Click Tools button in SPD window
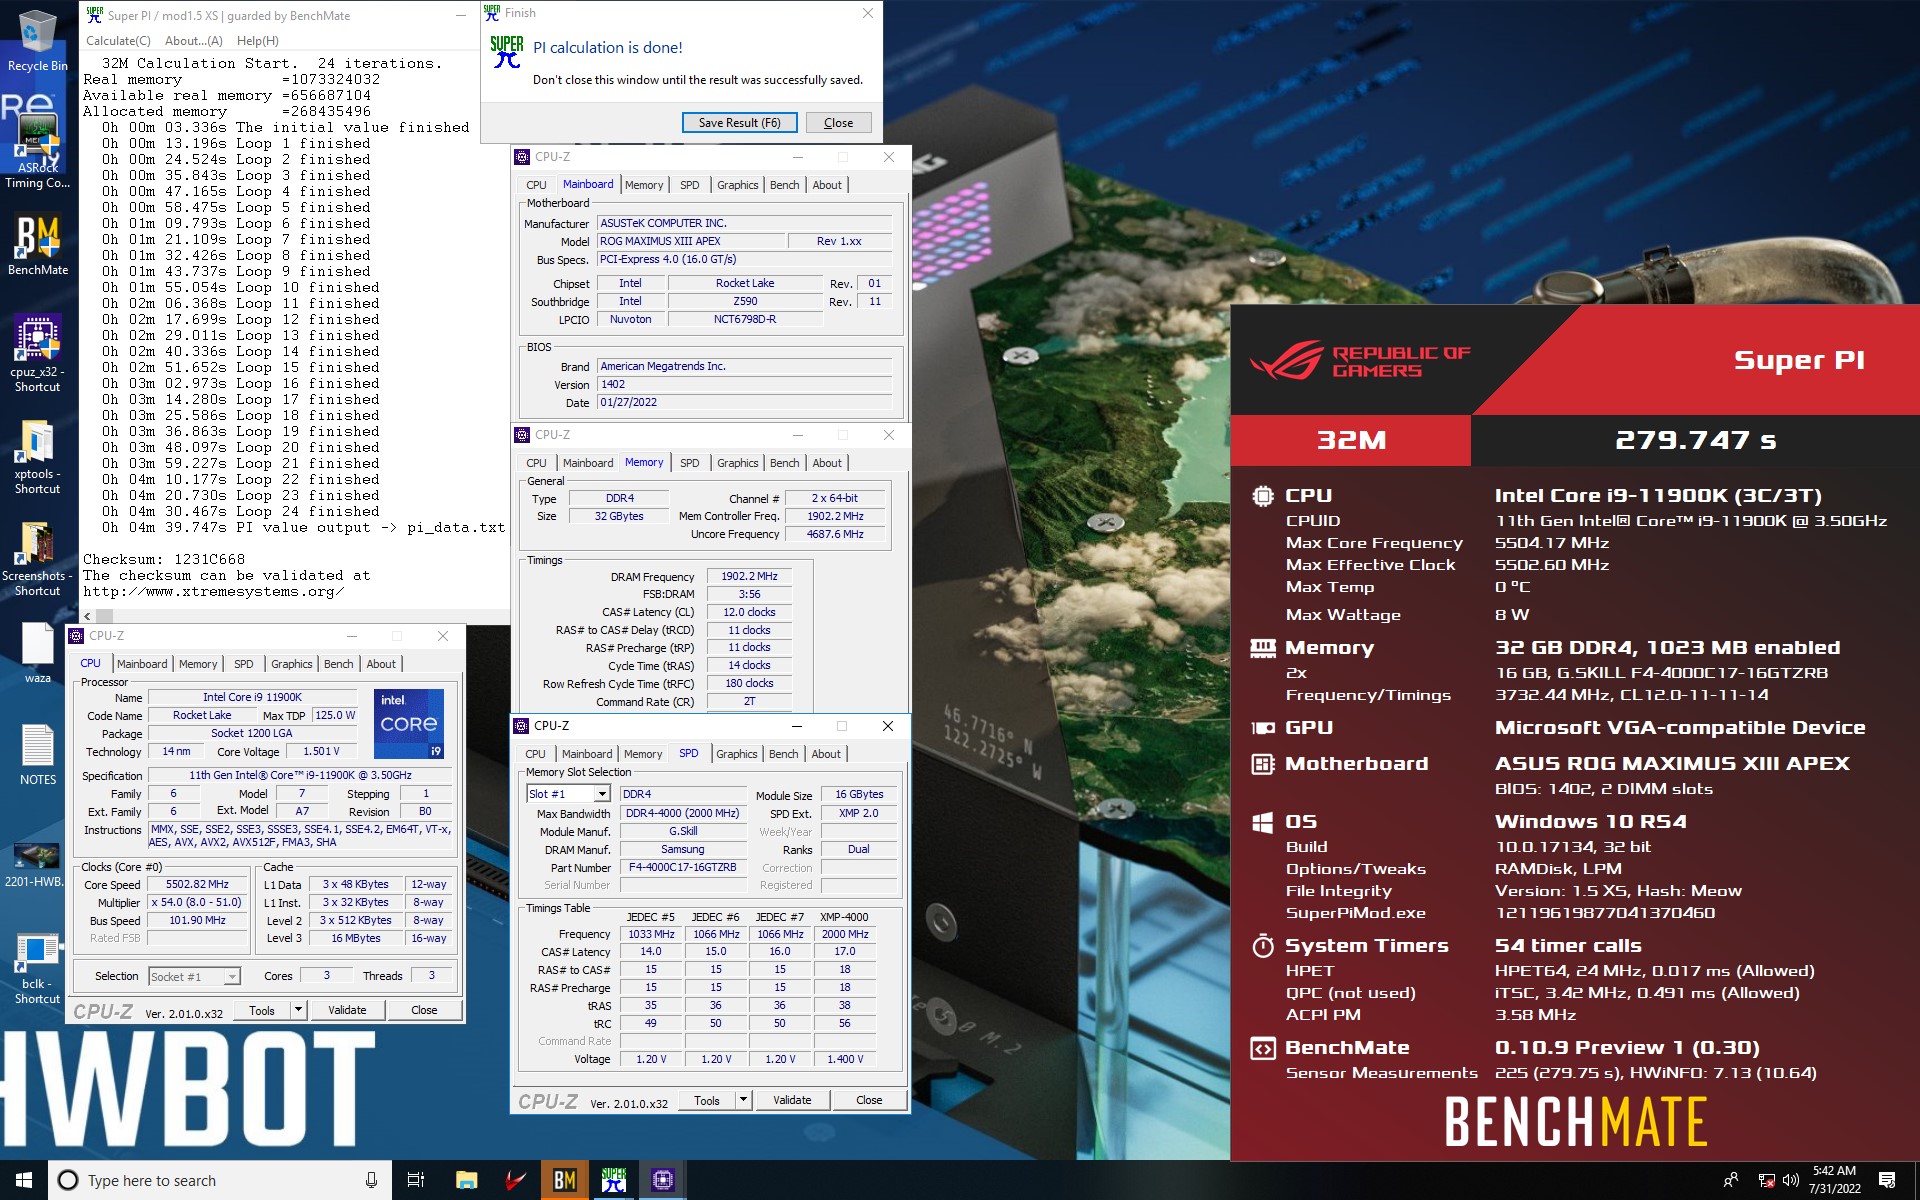The height and width of the screenshot is (1200, 1920). (x=707, y=1100)
